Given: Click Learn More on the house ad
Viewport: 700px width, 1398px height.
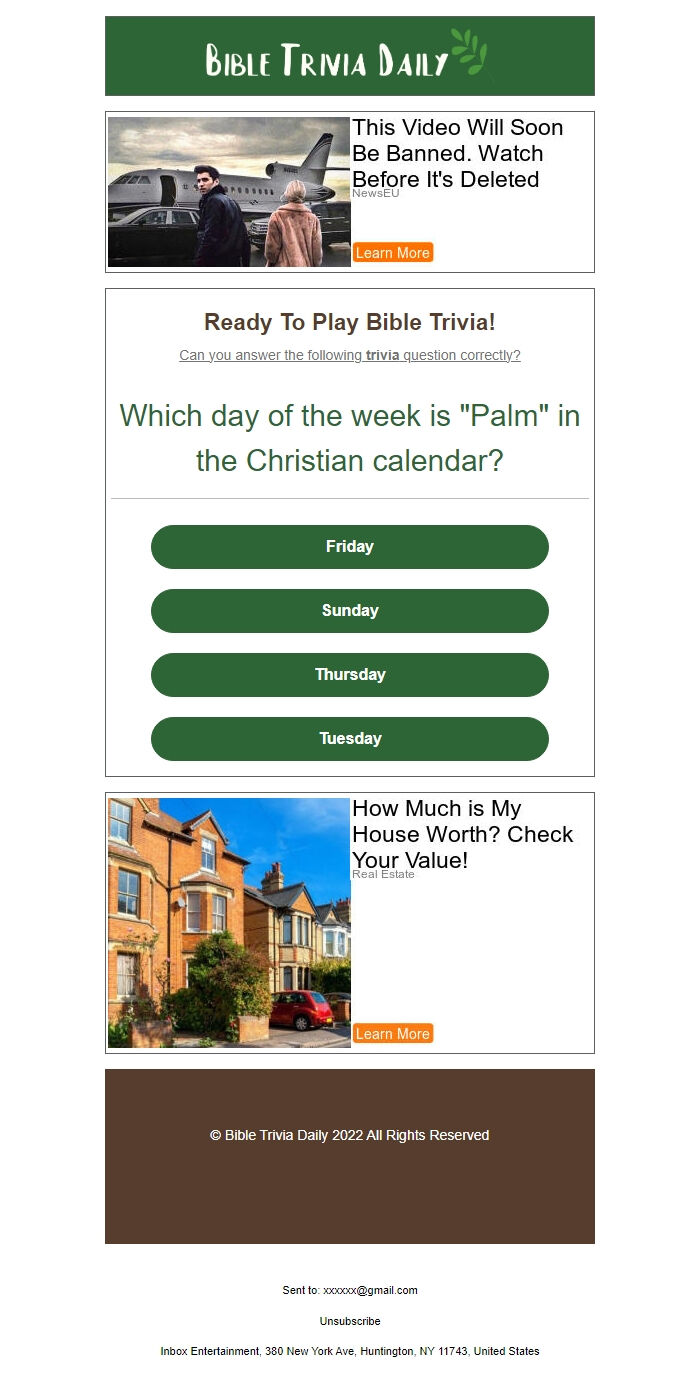Looking at the screenshot, I should [393, 1034].
